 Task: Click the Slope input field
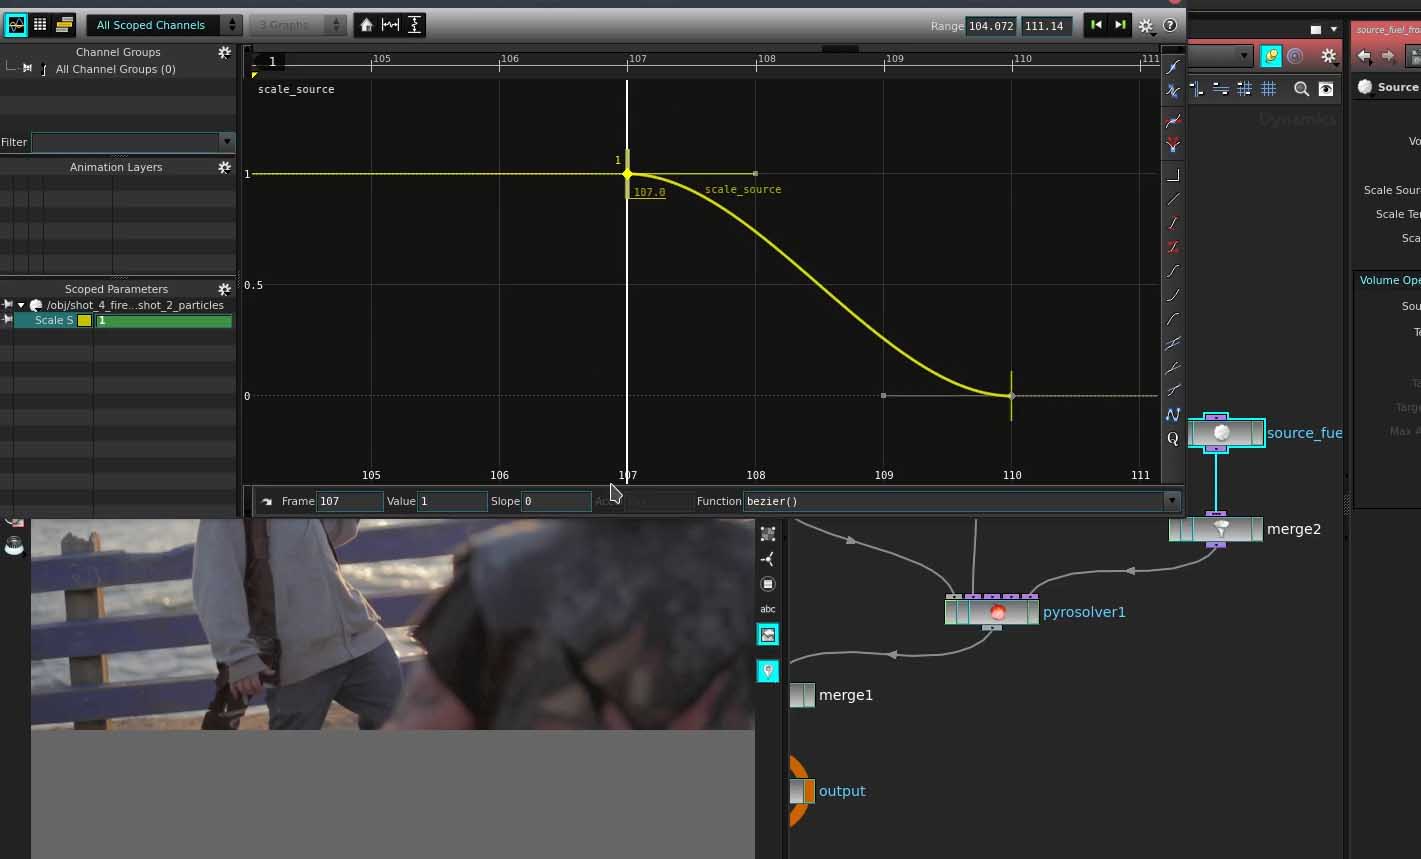point(555,501)
